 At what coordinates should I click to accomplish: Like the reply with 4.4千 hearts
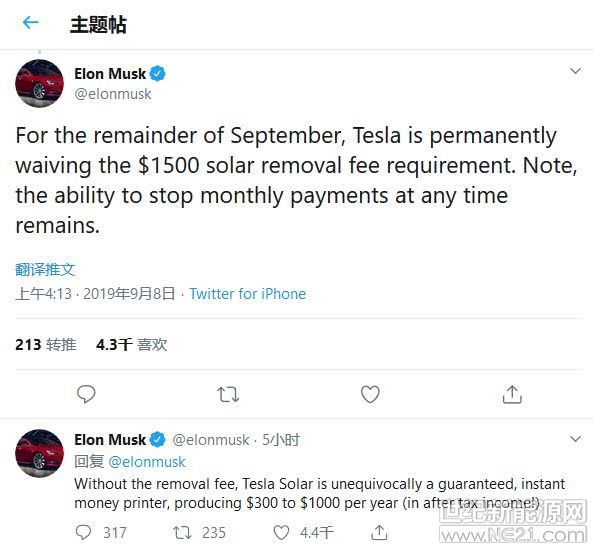coord(281,533)
